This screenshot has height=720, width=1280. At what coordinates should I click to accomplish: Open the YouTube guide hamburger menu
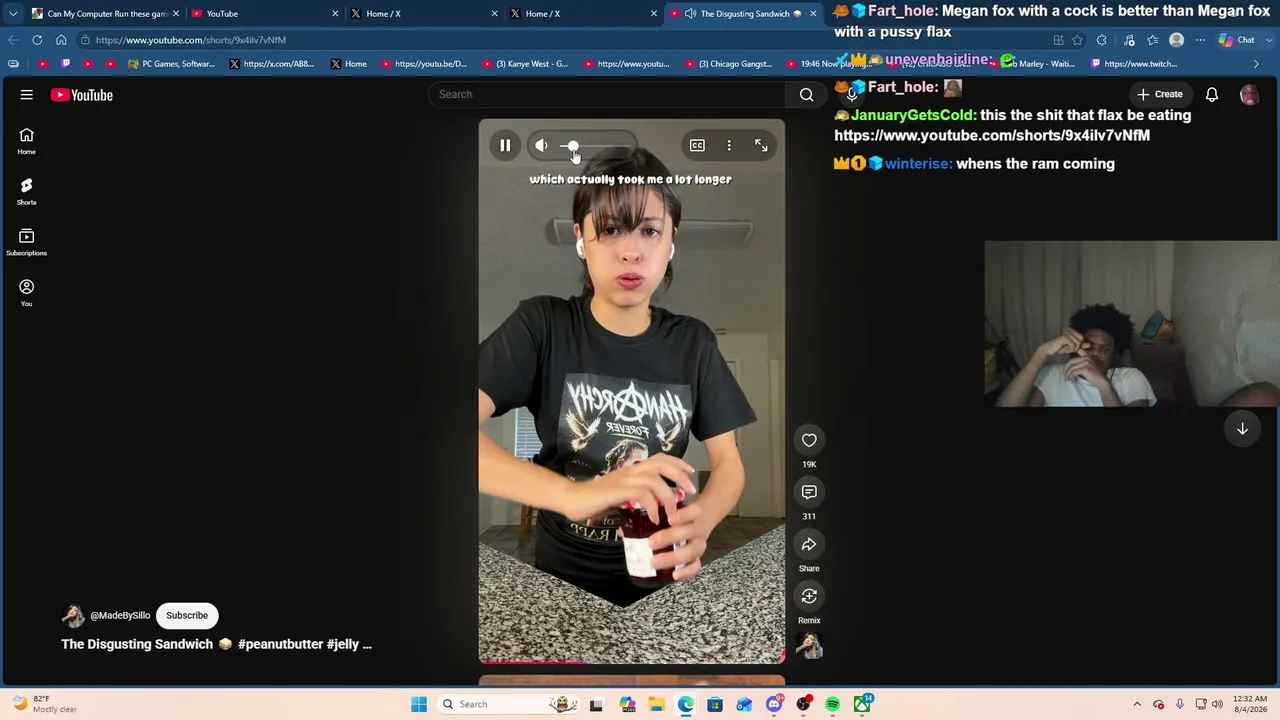27,95
